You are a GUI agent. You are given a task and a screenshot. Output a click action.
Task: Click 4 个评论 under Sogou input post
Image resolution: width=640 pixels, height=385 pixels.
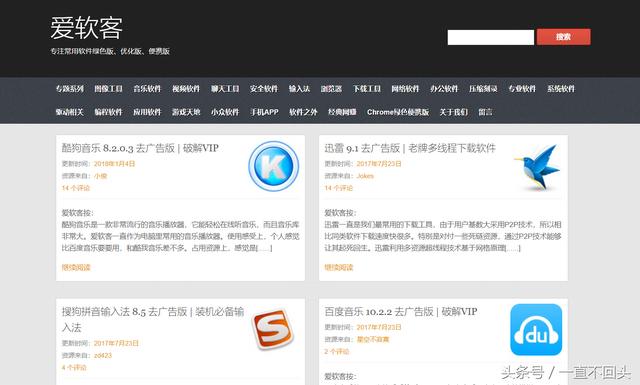coord(74,367)
